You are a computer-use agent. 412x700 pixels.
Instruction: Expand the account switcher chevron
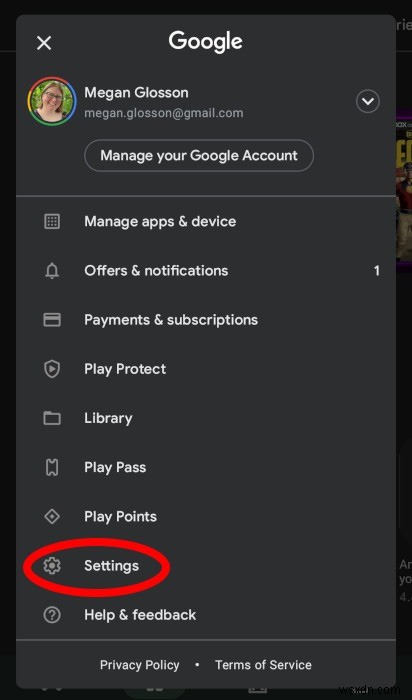pos(367,101)
